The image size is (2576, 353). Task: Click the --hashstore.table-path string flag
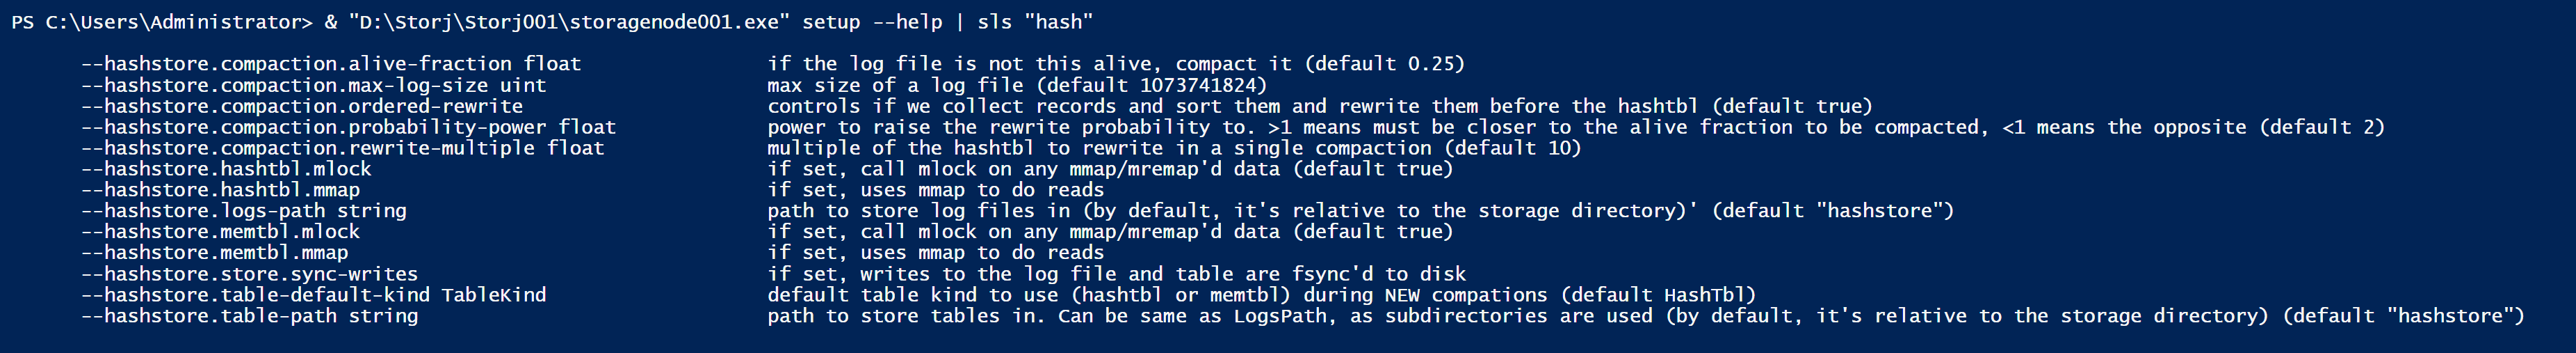[250, 316]
